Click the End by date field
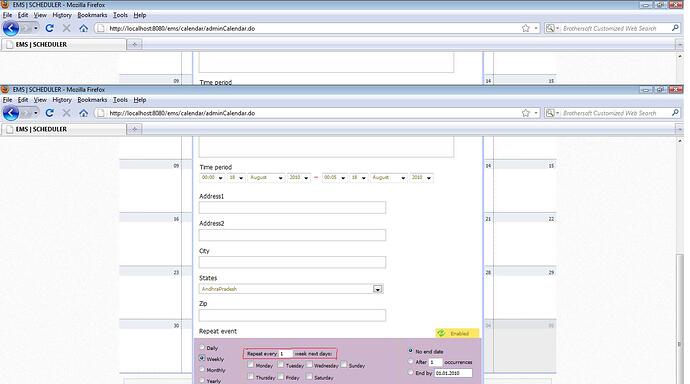690x384 pixels. point(453,373)
